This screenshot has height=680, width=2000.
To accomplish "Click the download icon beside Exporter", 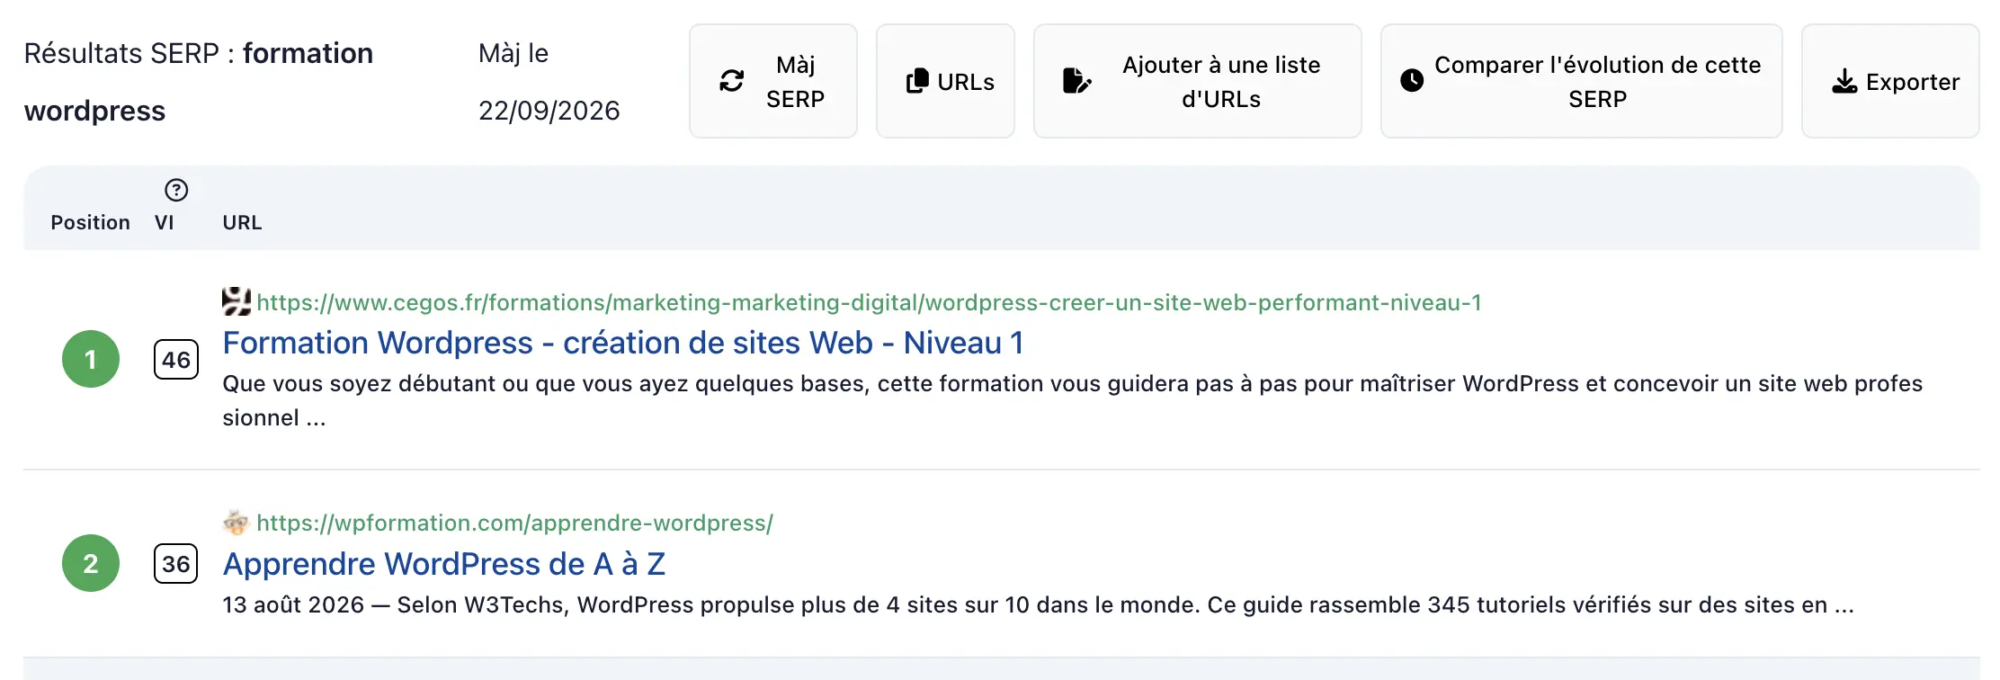I will [x=1844, y=81].
